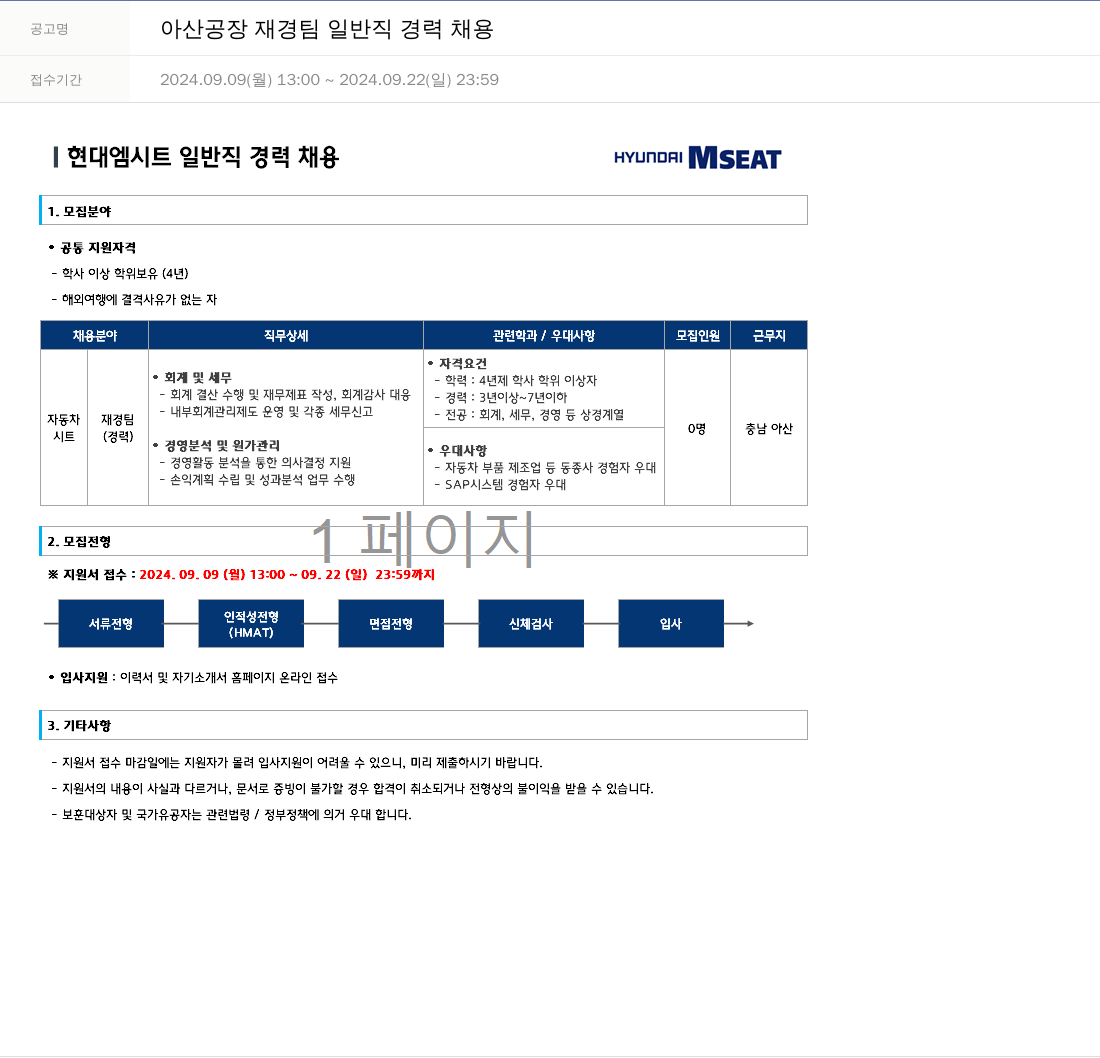Click the '입사' process step box
The width and height of the screenshot is (1100, 1058).
tap(671, 623)
